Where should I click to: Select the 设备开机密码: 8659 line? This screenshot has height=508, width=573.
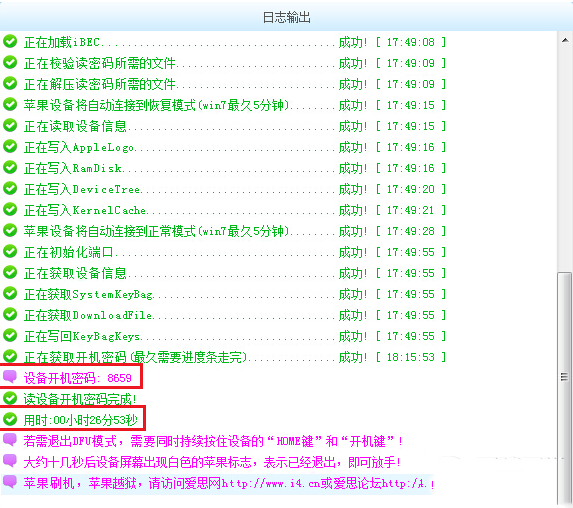(77, 378)
